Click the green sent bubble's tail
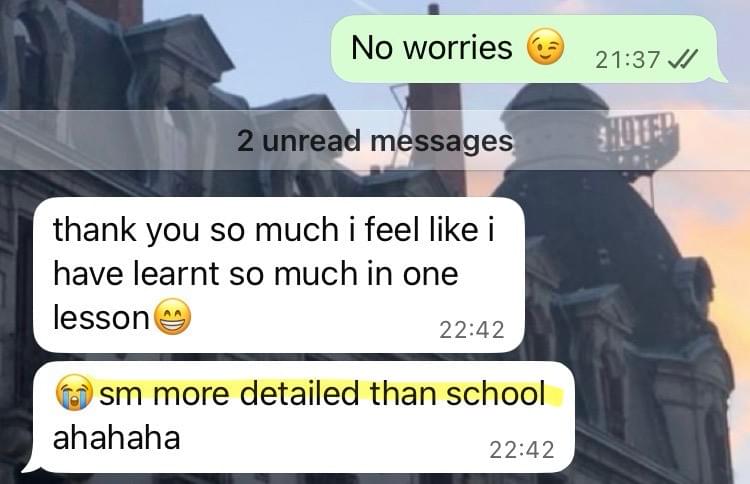Screen dimensions: 750x484 [x=719, y=76]
